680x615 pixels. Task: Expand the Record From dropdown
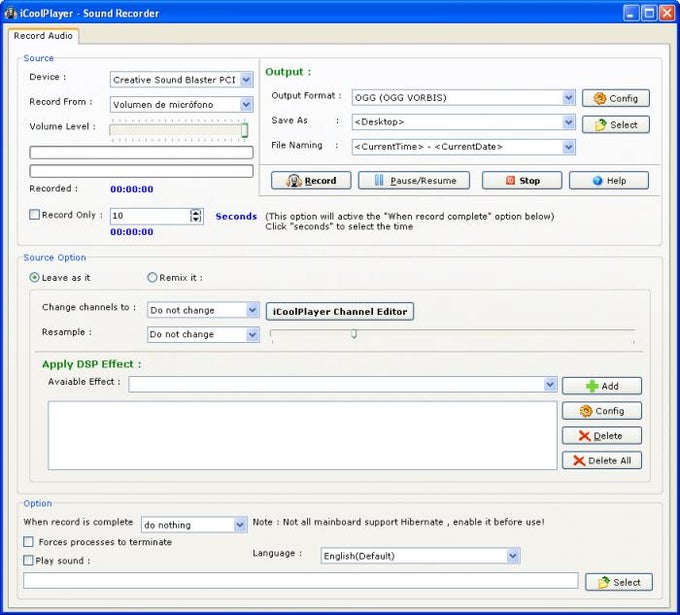point(246,105)
